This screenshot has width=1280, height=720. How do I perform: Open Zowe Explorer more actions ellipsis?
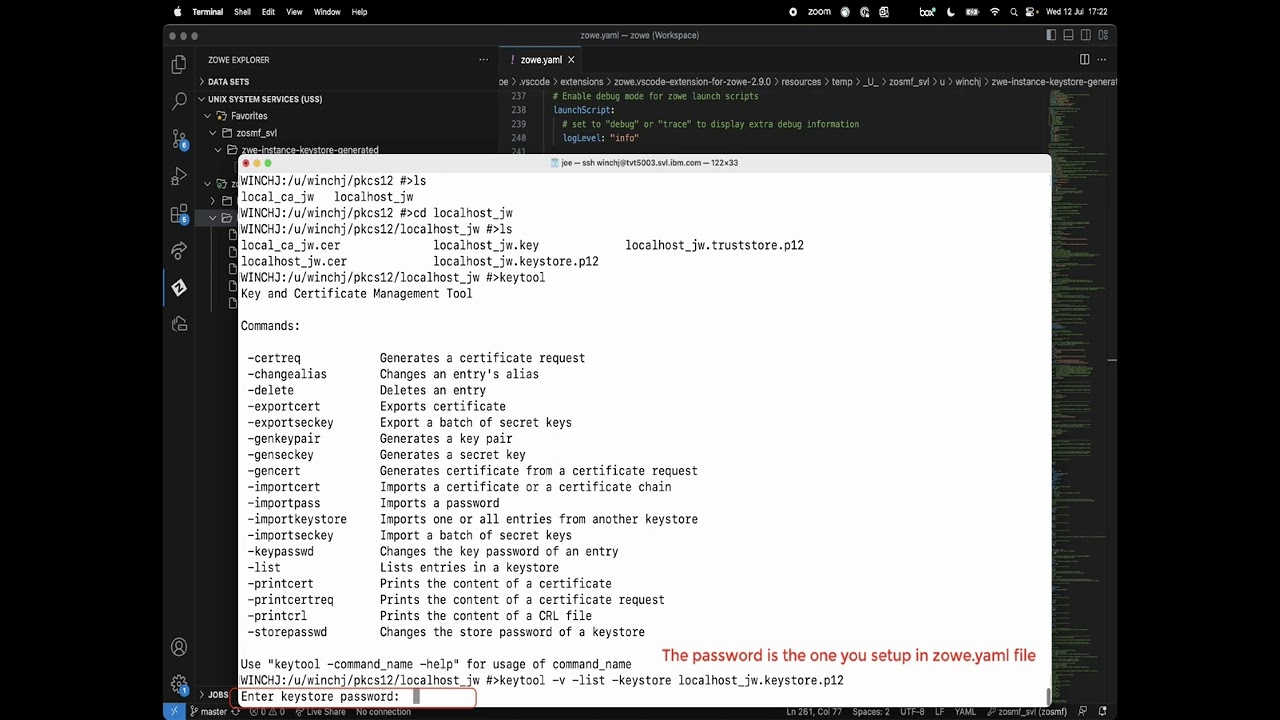click(483, 60)
